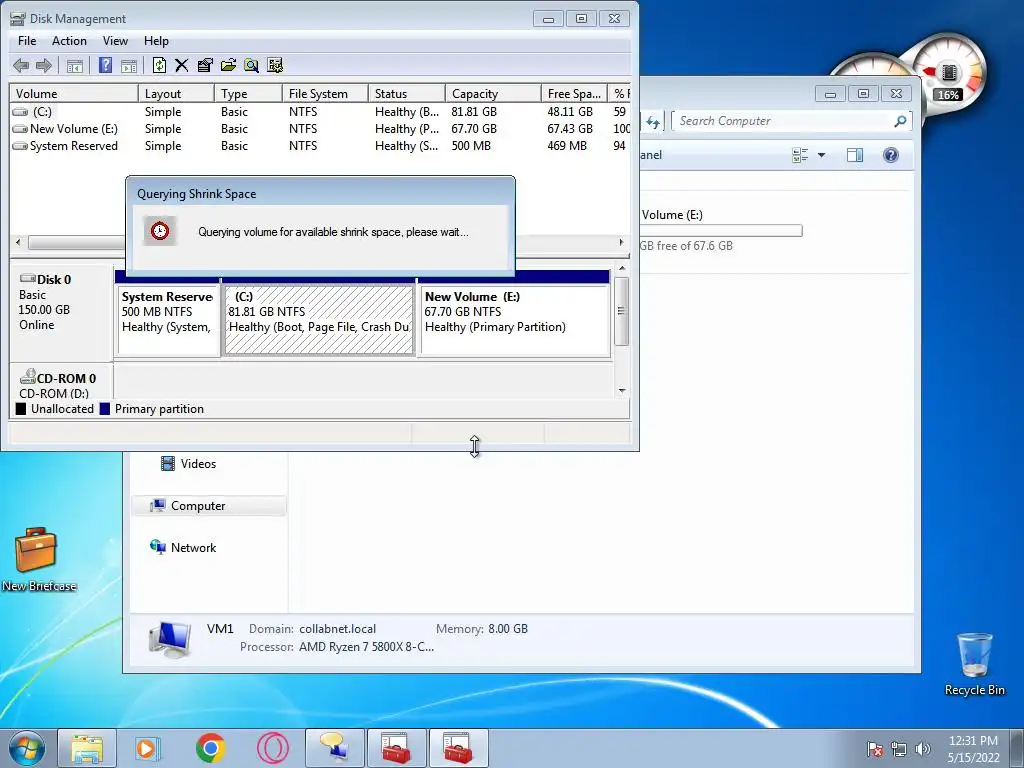Click the second red toolbox taskbar icon
The height and width of the screenshot is (768, 1024).
point(458,748)
